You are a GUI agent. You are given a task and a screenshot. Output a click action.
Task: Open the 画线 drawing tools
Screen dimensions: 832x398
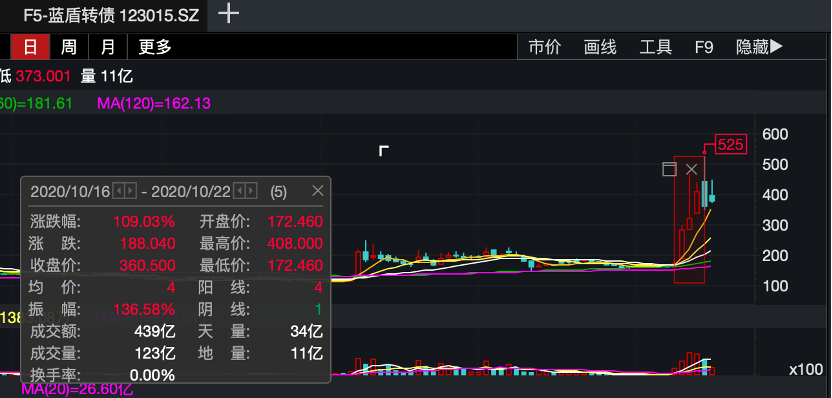click(600, 47)
